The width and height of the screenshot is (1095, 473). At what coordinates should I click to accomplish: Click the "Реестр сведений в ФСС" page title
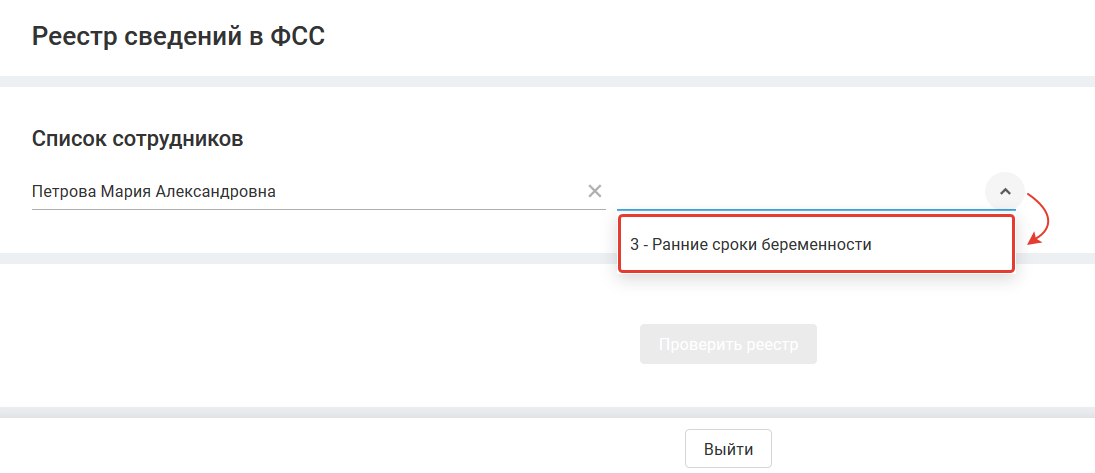click(179, 37)
